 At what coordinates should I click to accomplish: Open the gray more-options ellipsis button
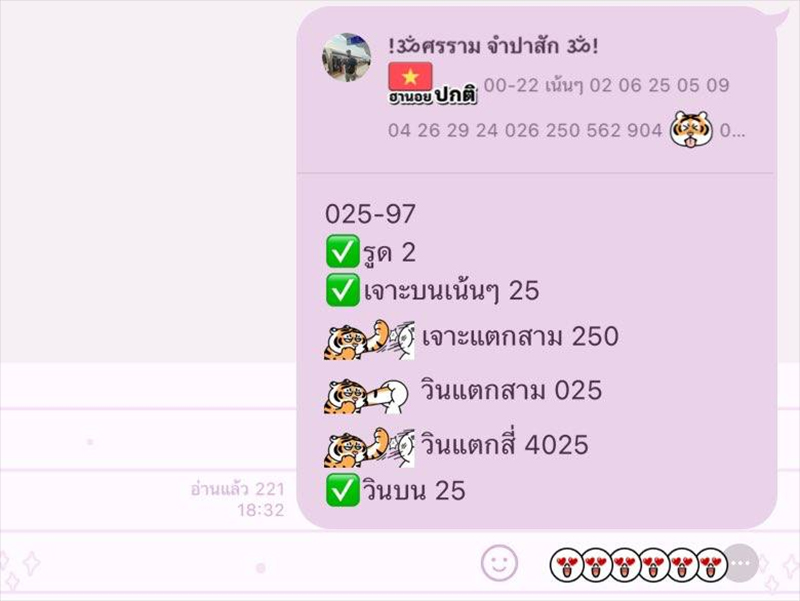741,563
